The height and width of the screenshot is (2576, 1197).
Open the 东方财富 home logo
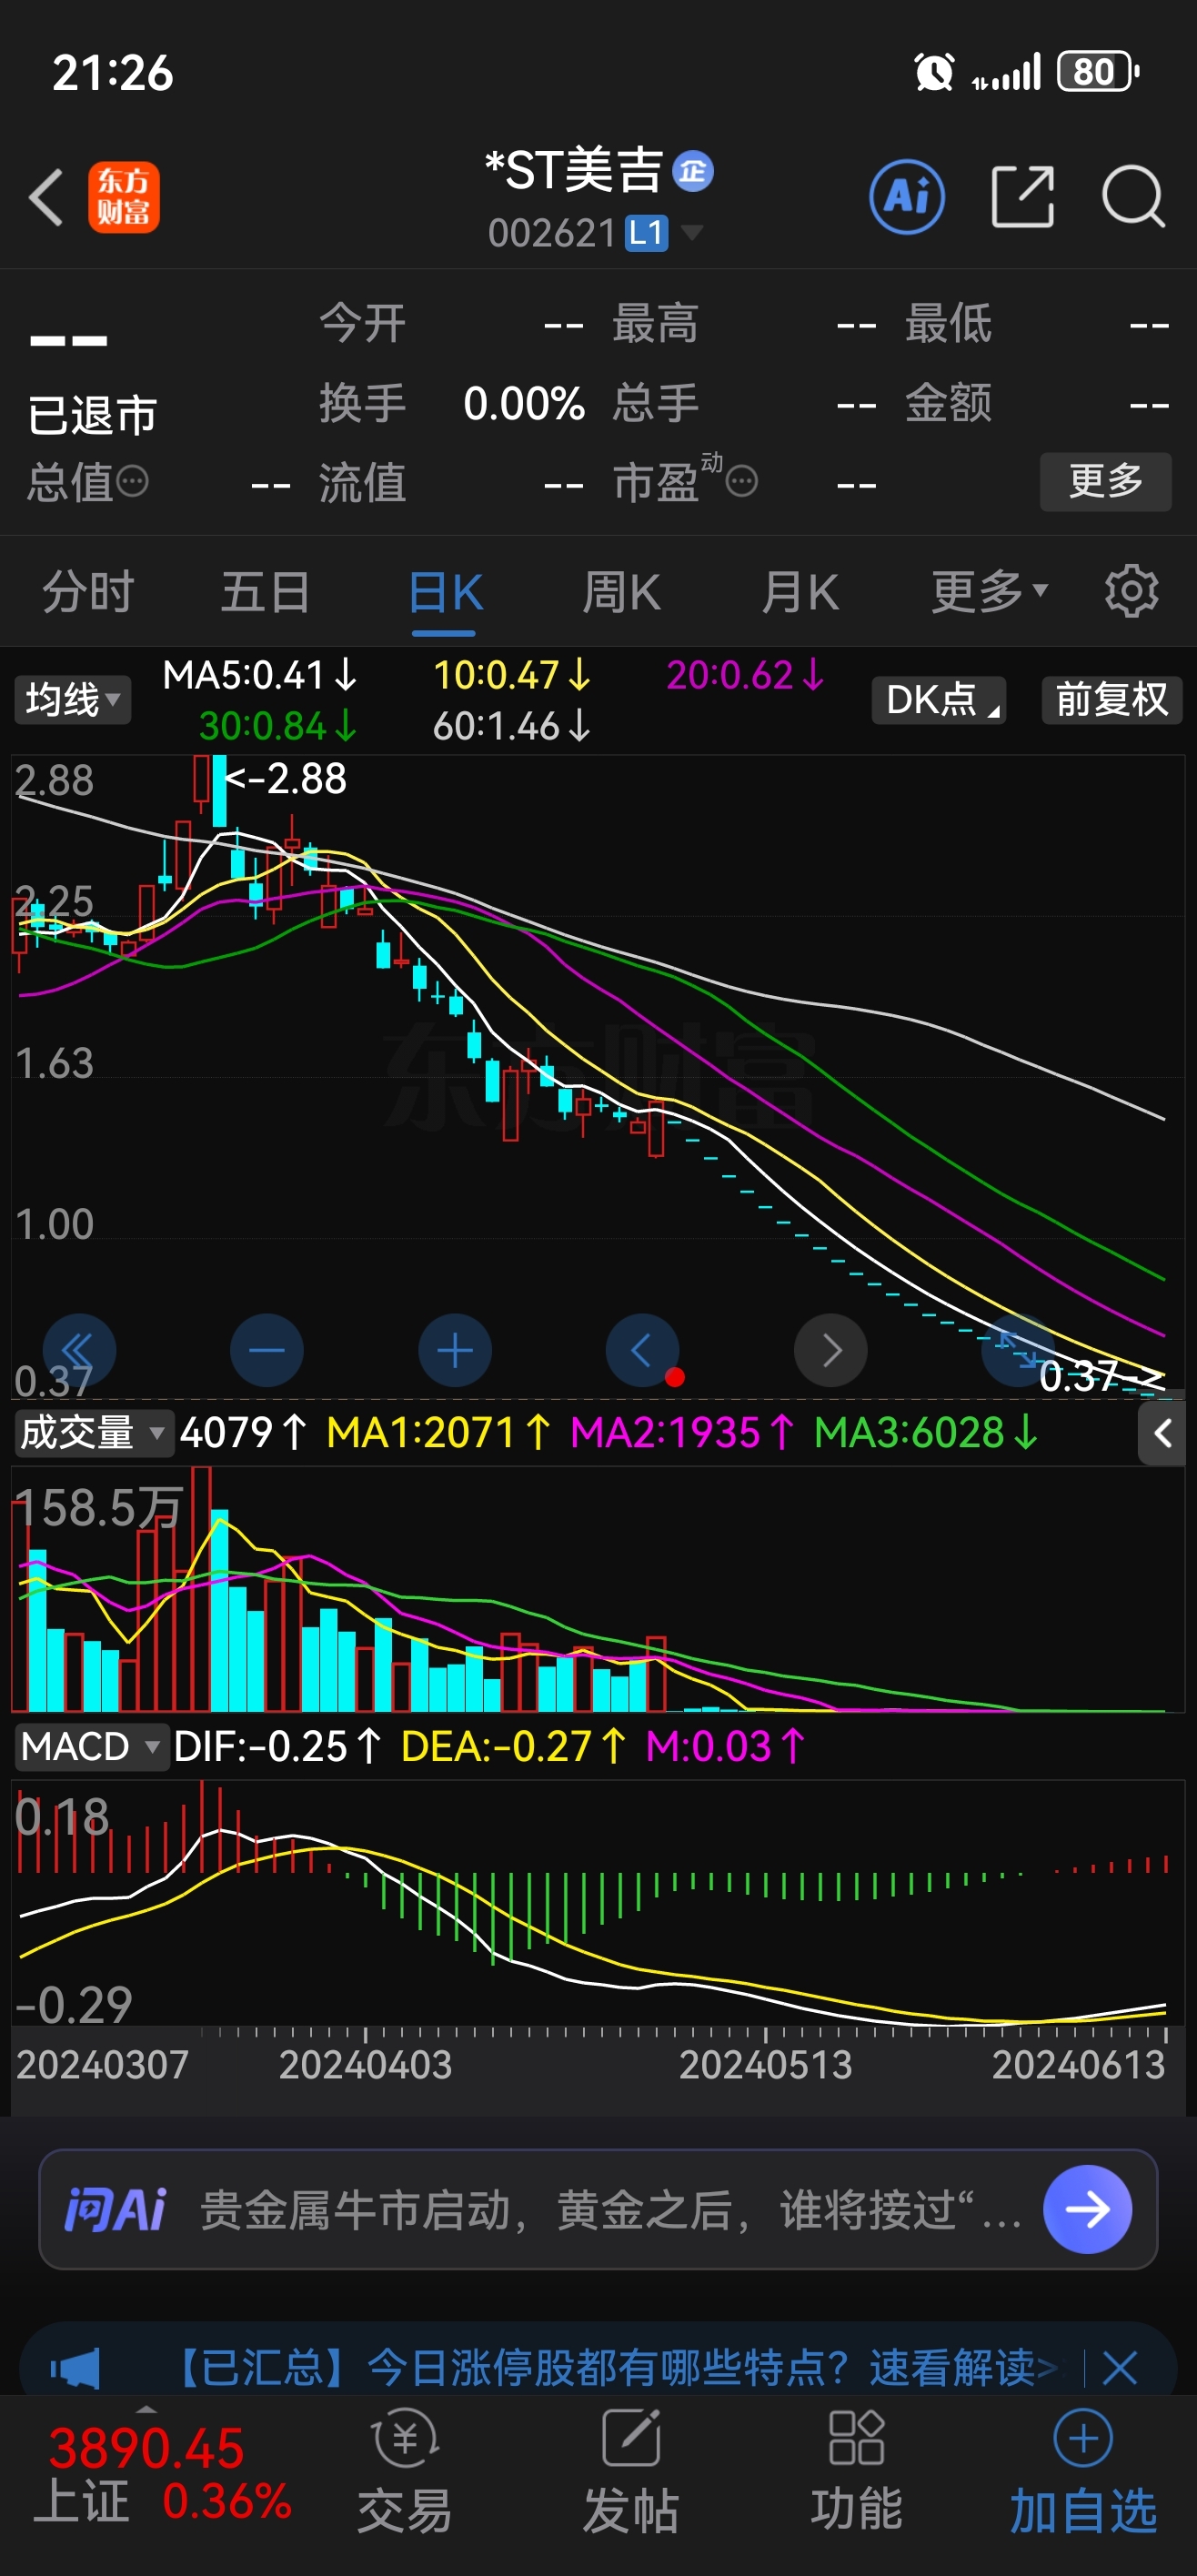[x=123, y=197]
